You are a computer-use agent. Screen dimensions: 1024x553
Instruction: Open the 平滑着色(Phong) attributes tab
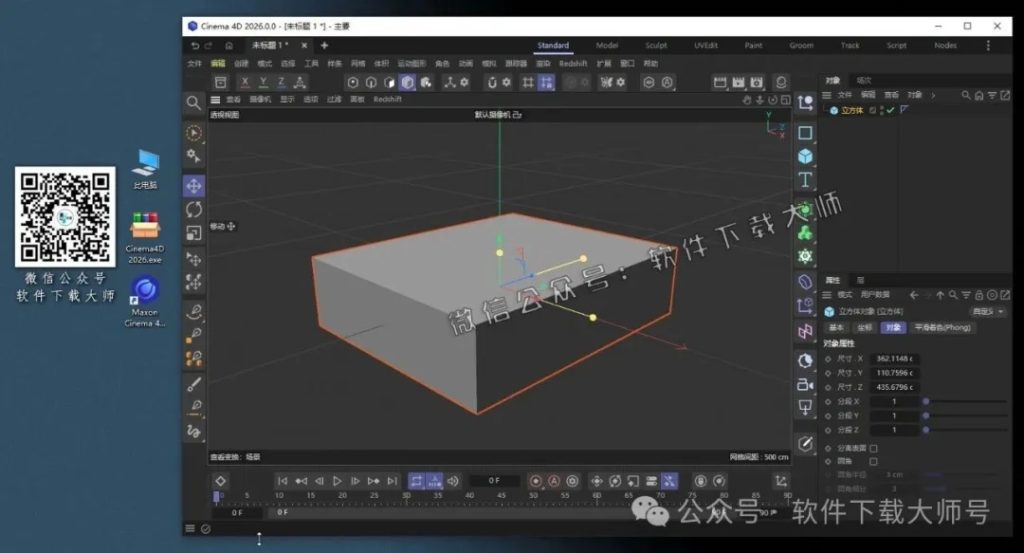942,328
